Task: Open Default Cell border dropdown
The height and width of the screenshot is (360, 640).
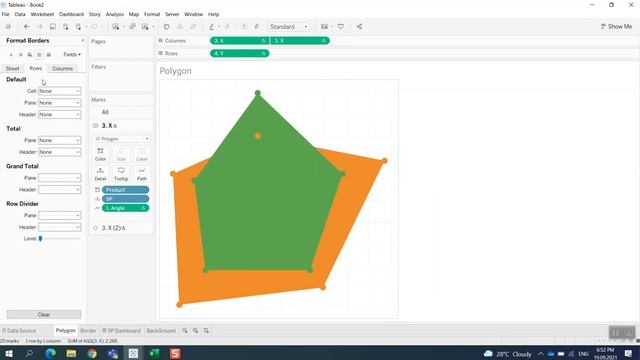Action: click(x=60, y=91)
